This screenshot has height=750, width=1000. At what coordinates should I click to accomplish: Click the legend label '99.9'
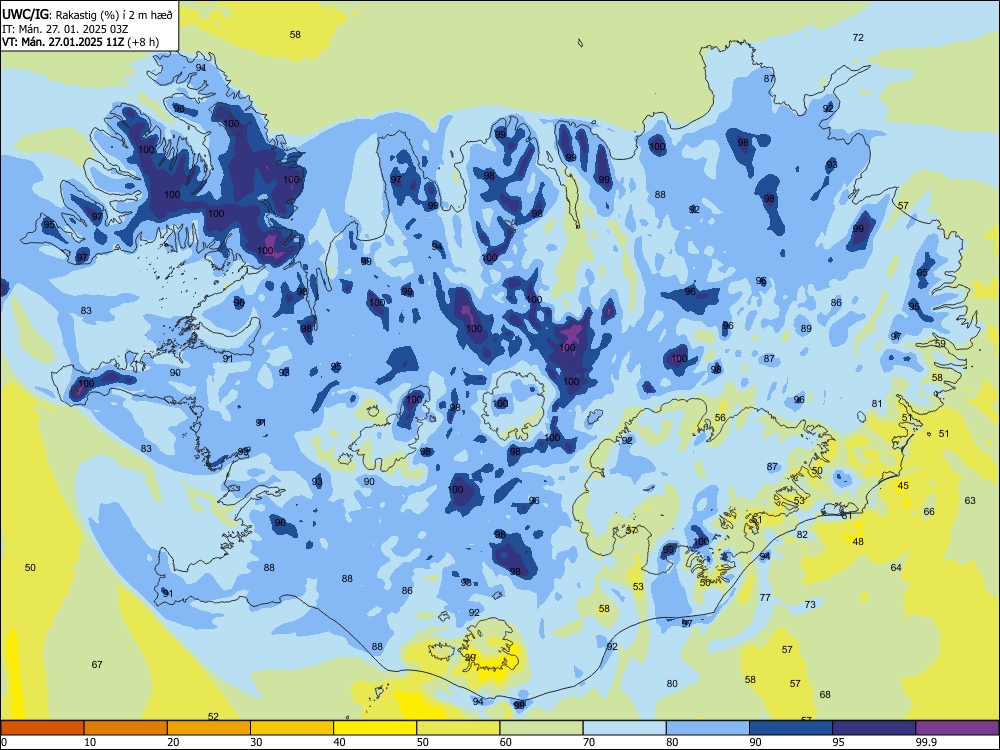(x=926, y=742)
